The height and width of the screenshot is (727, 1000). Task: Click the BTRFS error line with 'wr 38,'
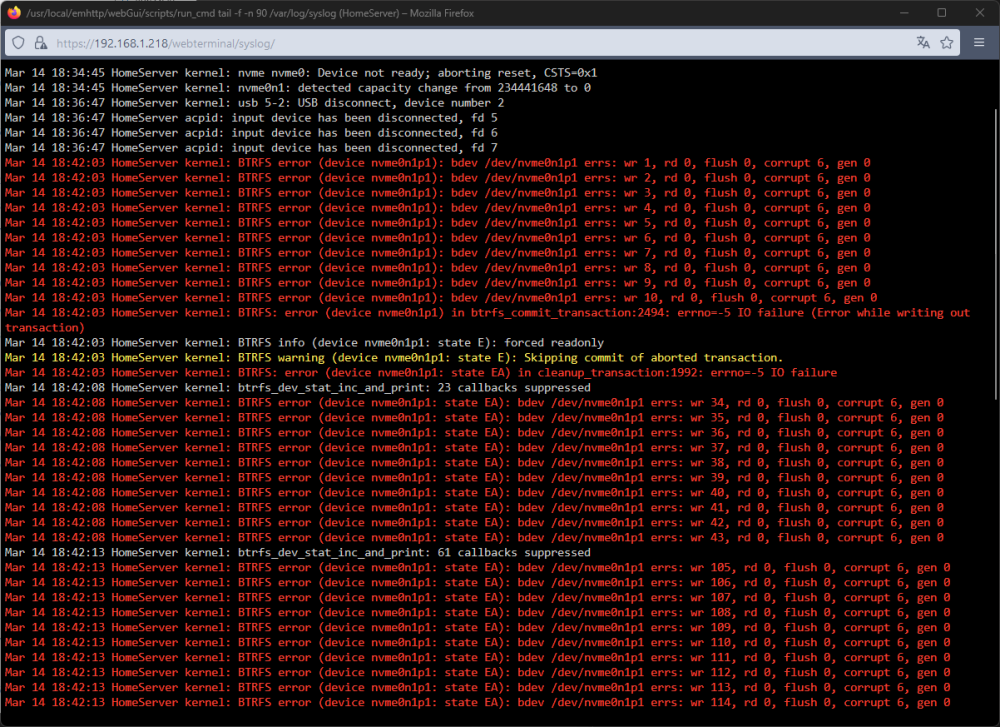pyautogui.click(x=474, y=462)
